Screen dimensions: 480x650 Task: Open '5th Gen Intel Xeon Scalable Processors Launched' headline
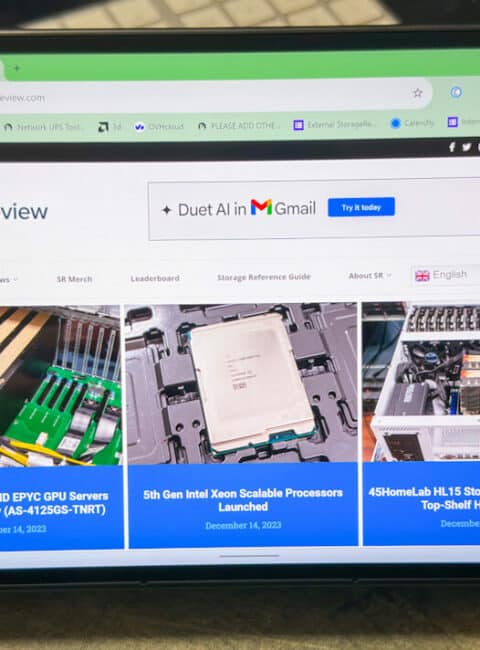pyautogui.click(x=243, y=500)
